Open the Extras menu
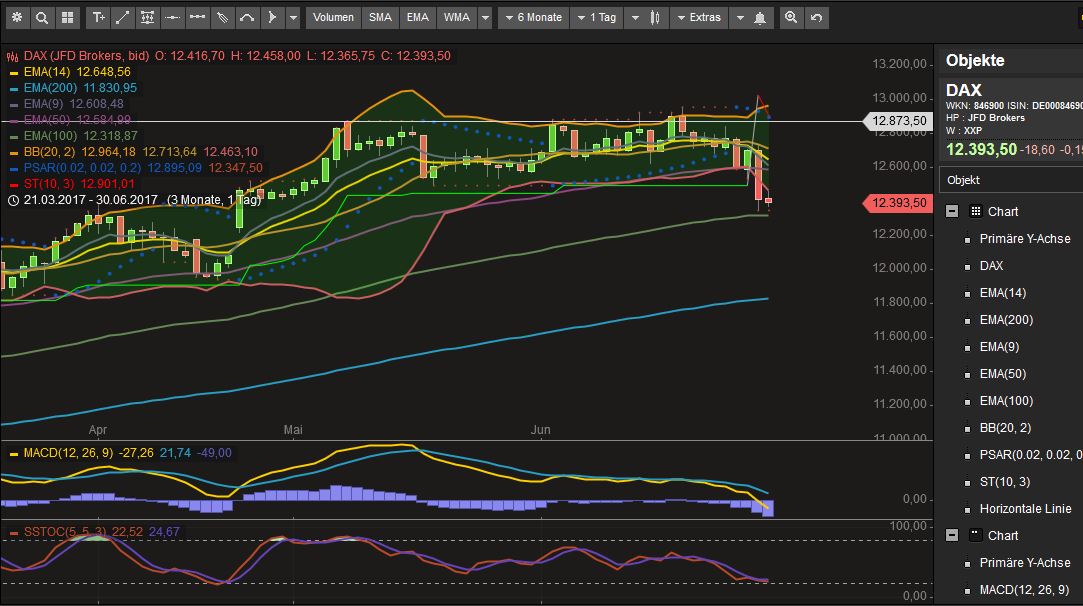Screen dimensions: 1083x606 [700, 17]
